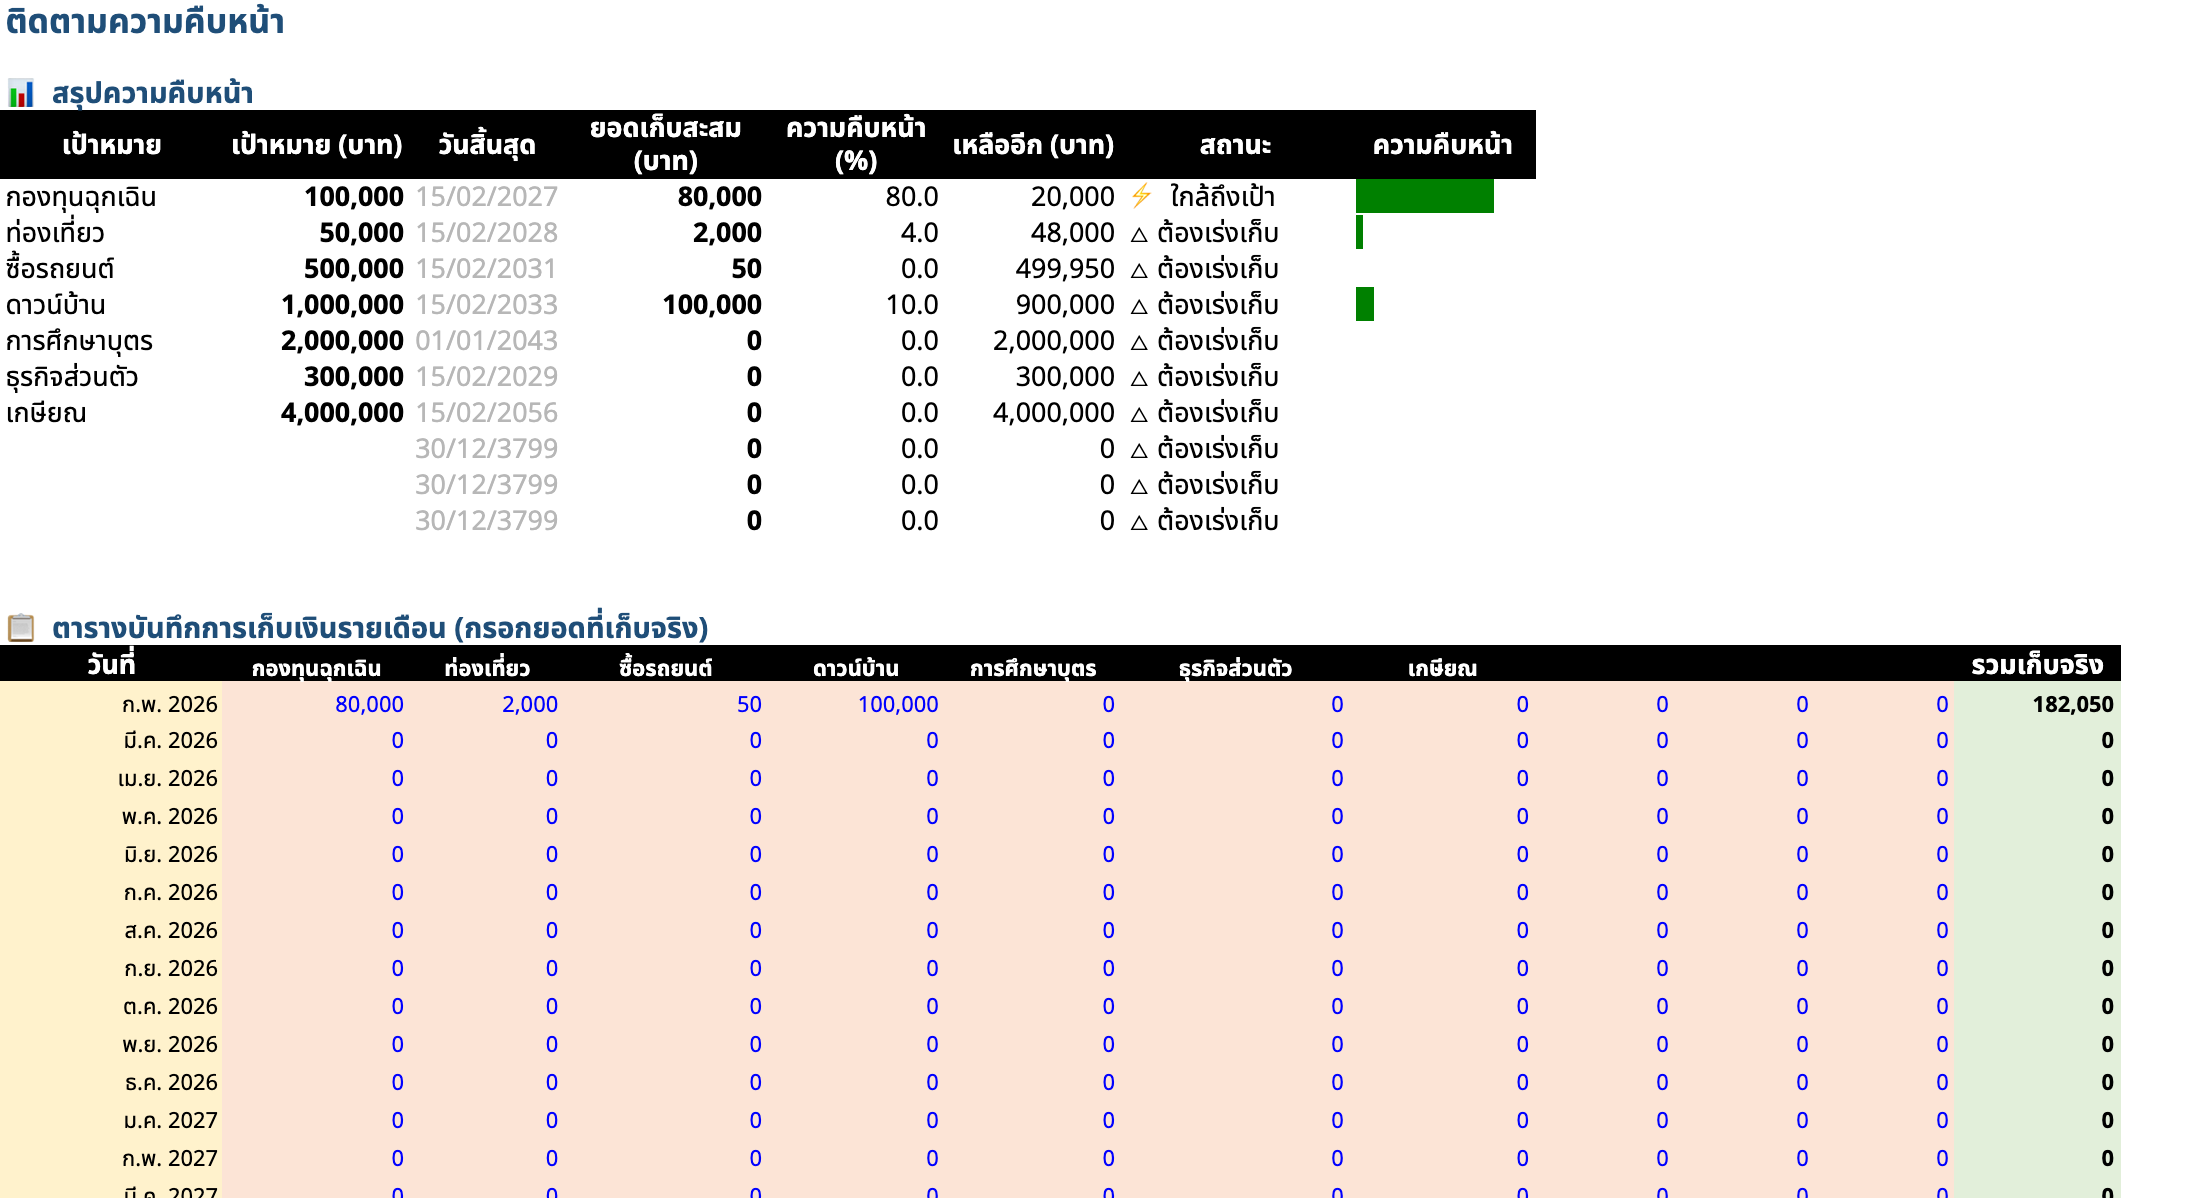Select the เป้าหมาย amount 4,000,000 for เกษียณ
The height and width of the screenshot is (1198, 2188).
tap(342, 413)
